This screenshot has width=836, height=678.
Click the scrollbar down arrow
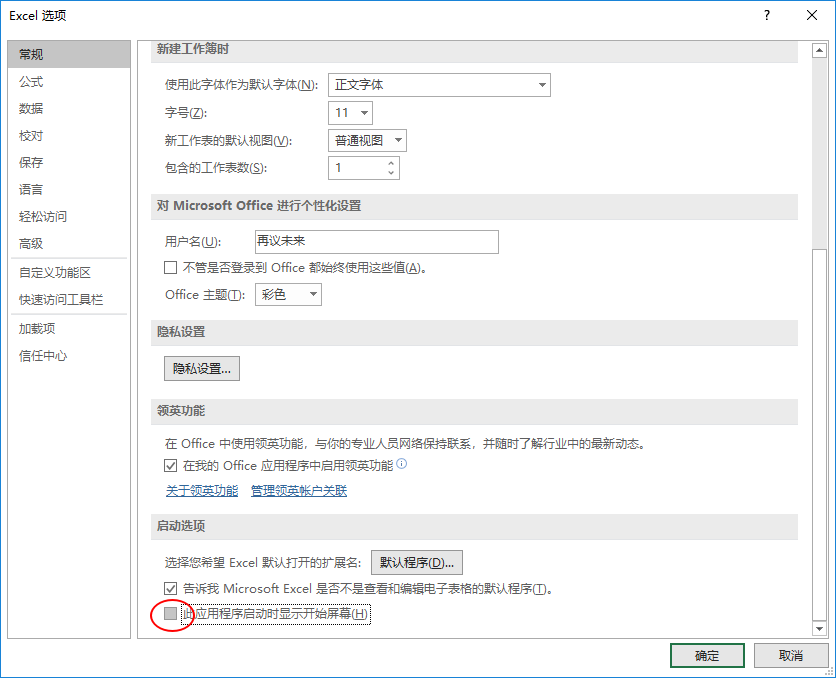click(x=819, y=629)
